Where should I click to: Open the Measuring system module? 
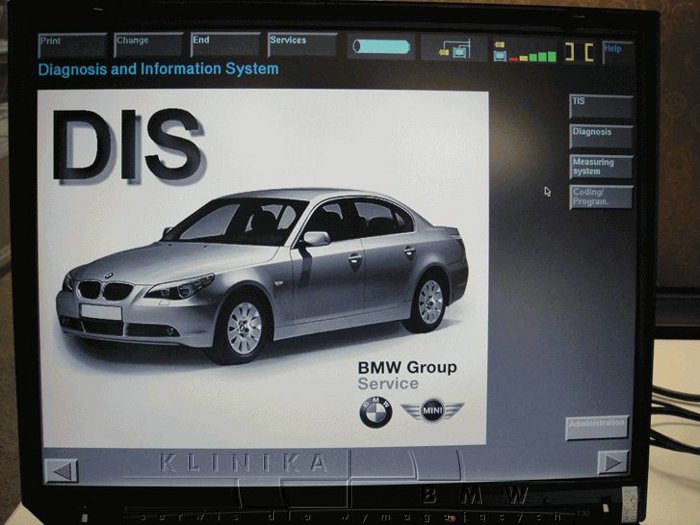tap(601, 167)
